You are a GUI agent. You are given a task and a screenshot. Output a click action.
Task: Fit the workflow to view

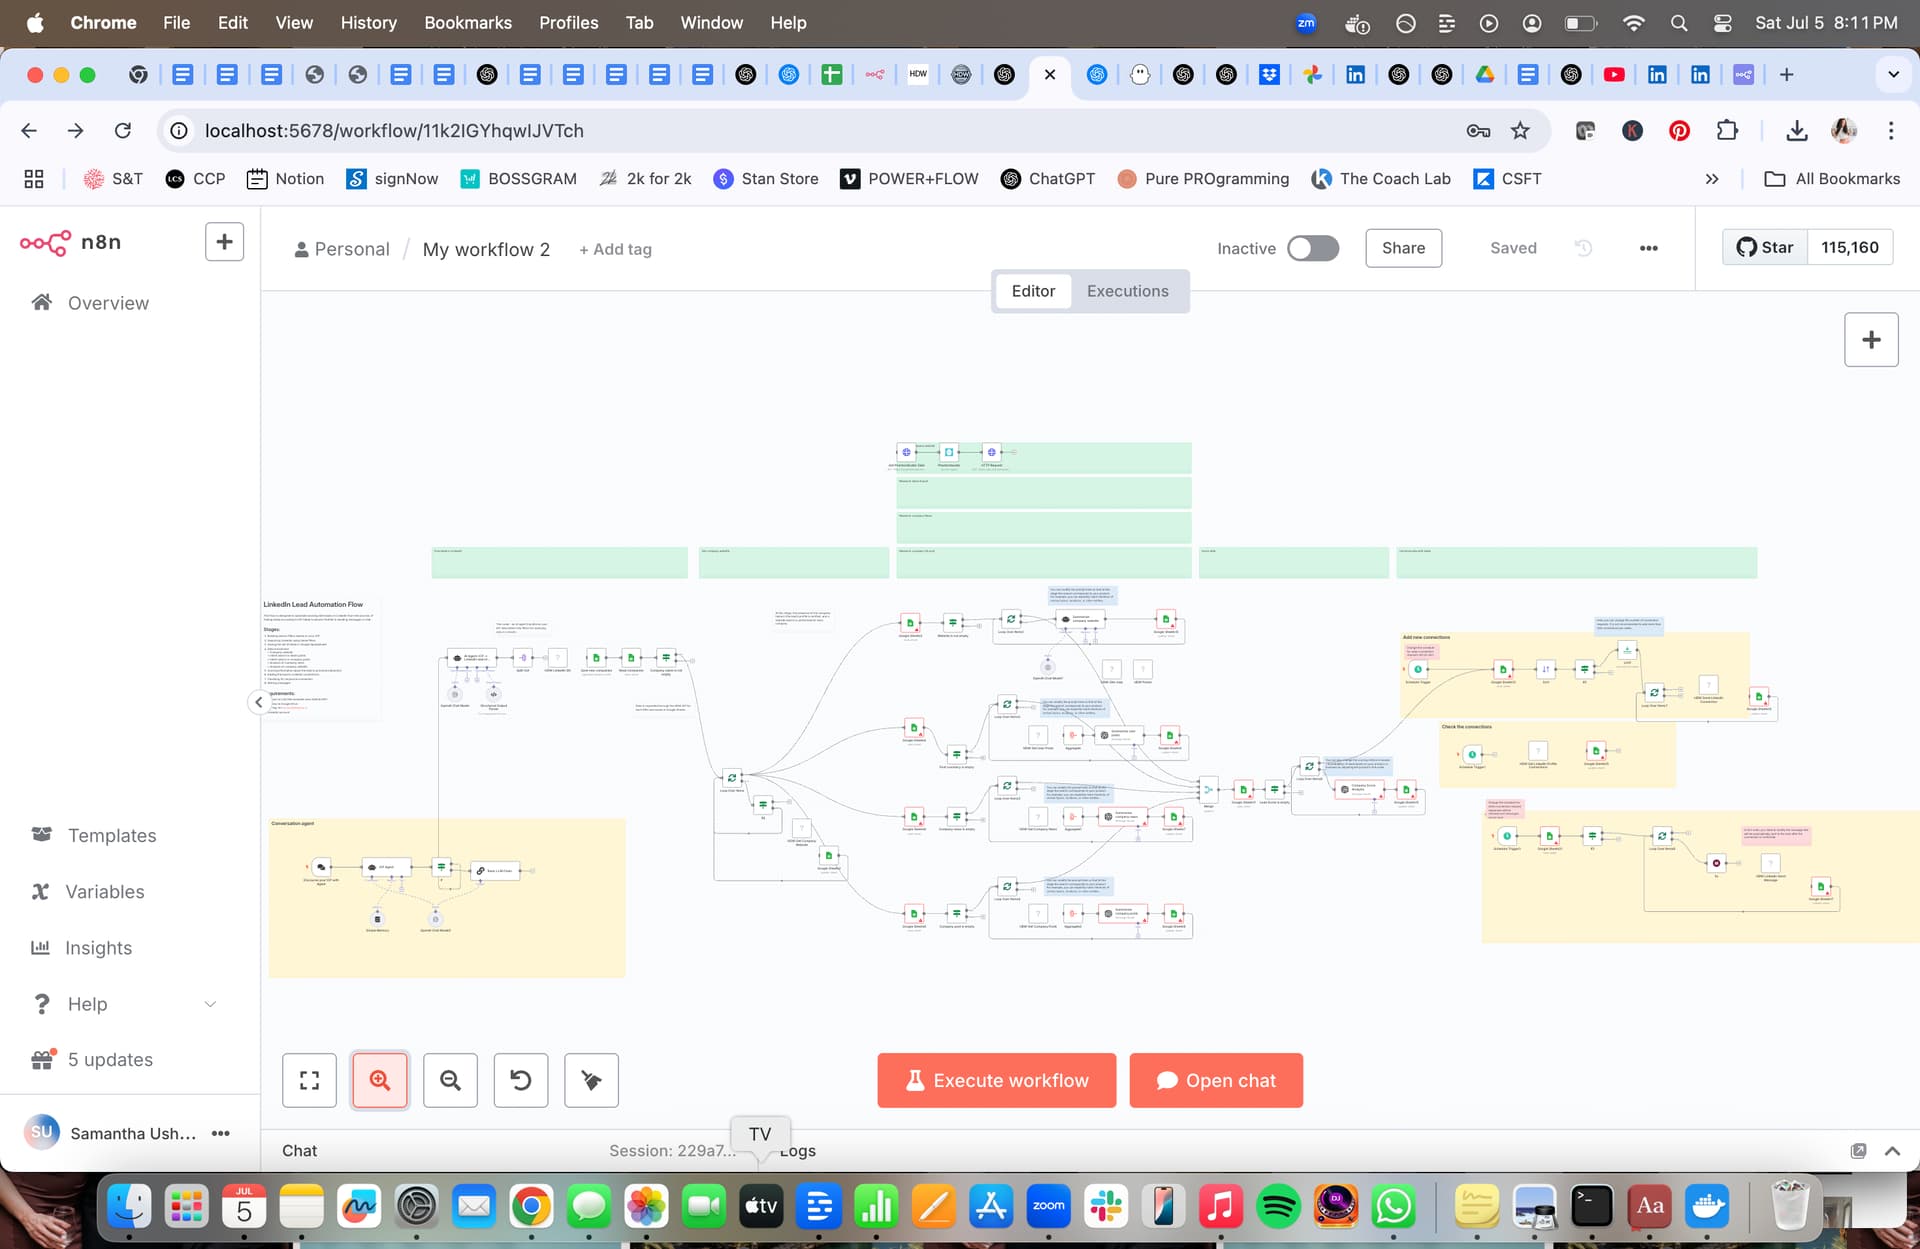click(x=310, y=1080)
